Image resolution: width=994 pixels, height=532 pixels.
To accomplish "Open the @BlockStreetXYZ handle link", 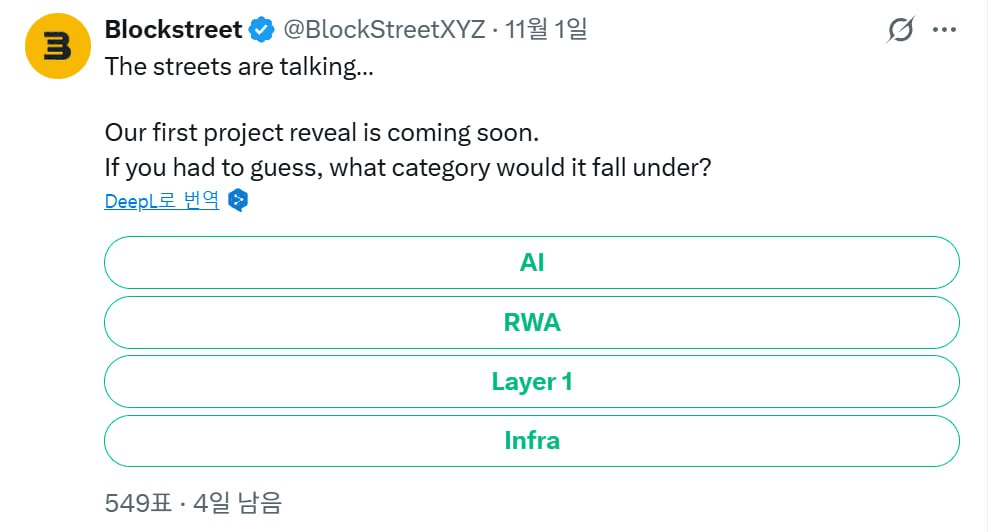I will [x=384, y=31].
